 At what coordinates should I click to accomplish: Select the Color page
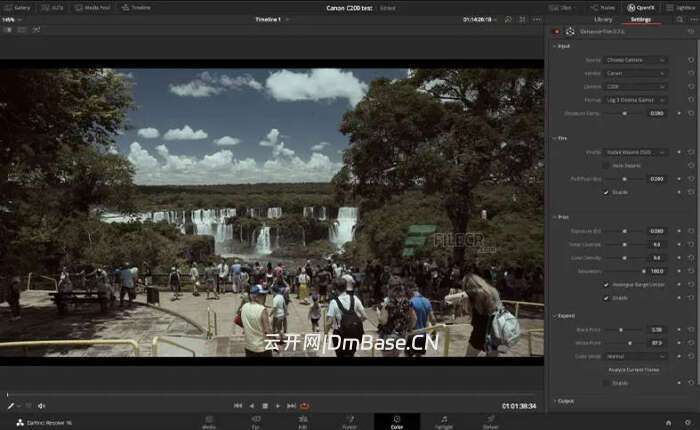(397, 422)
